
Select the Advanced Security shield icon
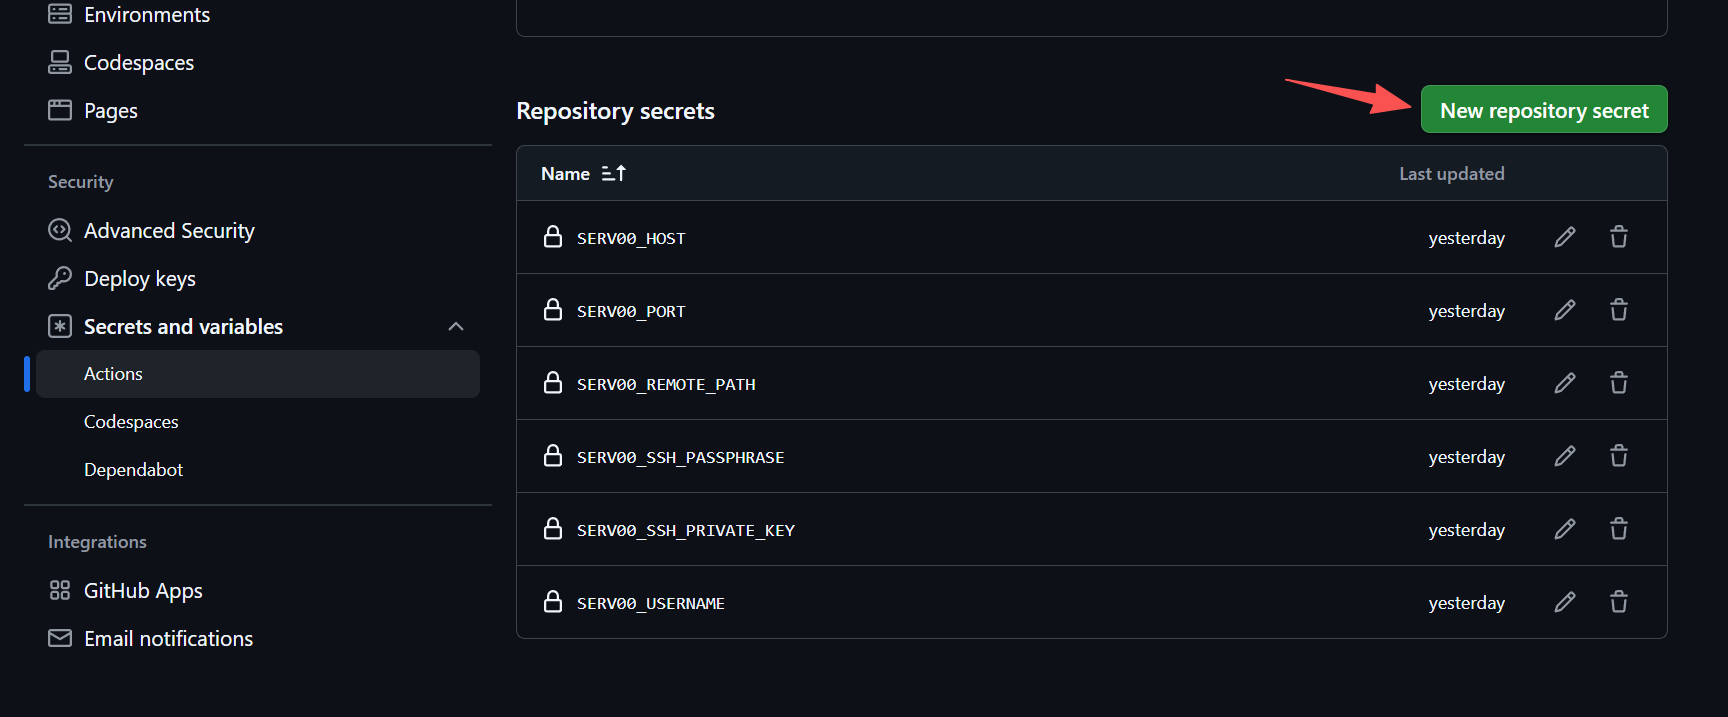[x=59, y=230]
